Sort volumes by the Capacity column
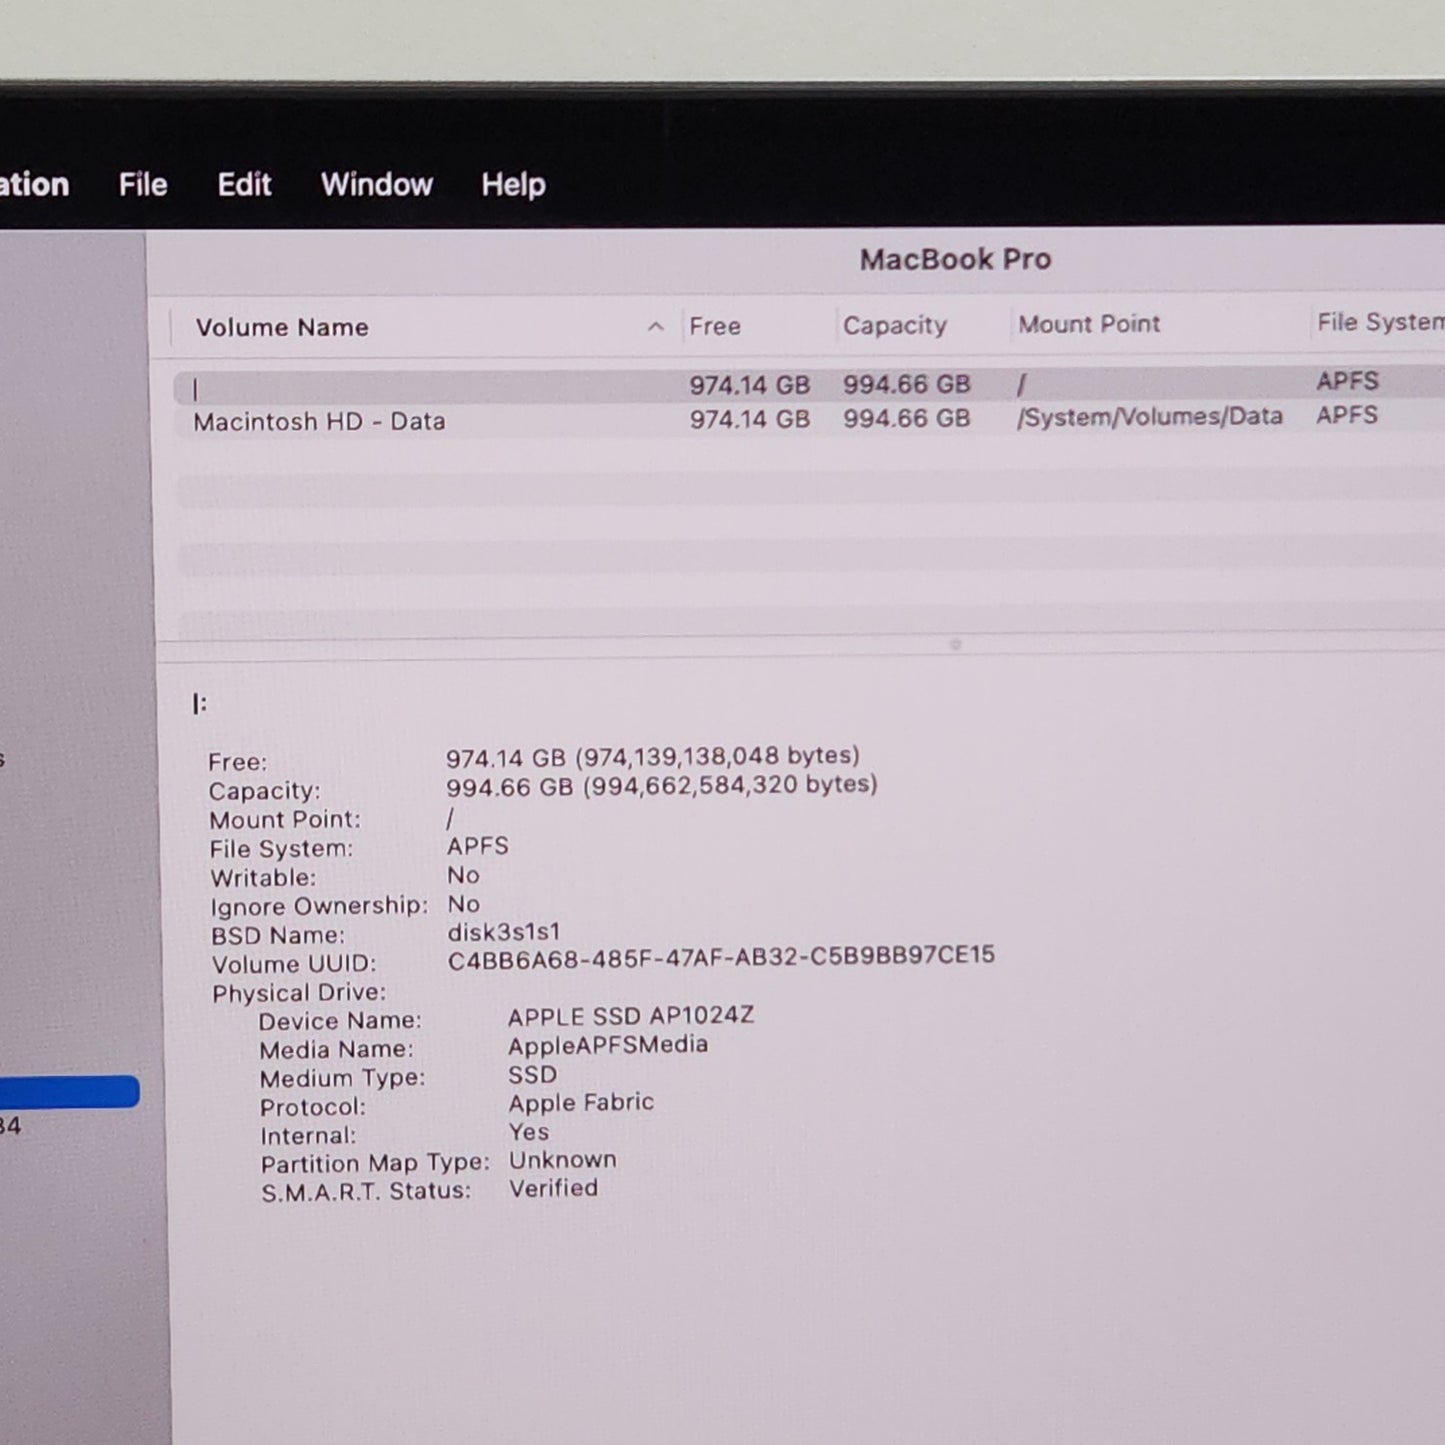This screenshot has height=1445, width=1445. click(894, 325)
